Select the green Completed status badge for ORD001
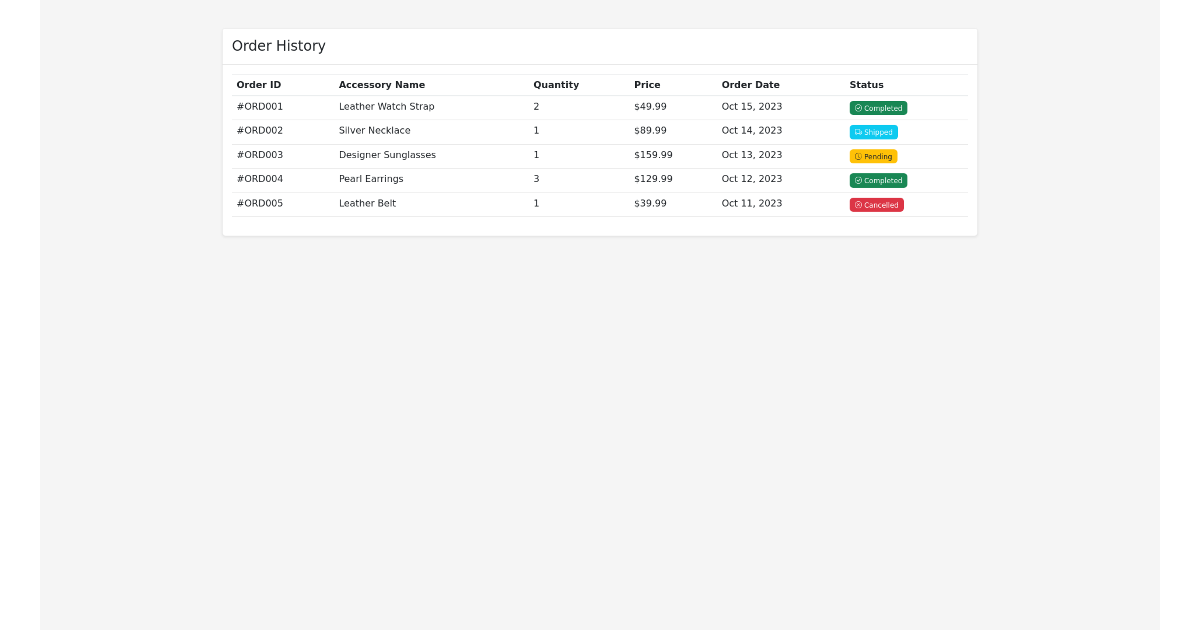This screenshot has height=630, width=1200. point(878,108)
